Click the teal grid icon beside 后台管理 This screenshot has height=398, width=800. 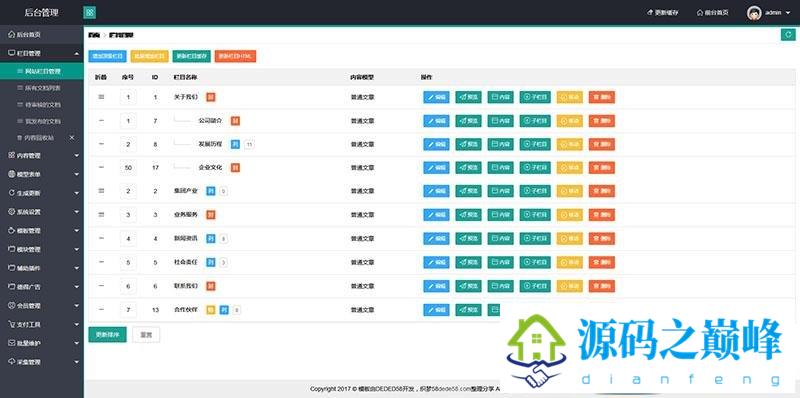tap(89, 12)
